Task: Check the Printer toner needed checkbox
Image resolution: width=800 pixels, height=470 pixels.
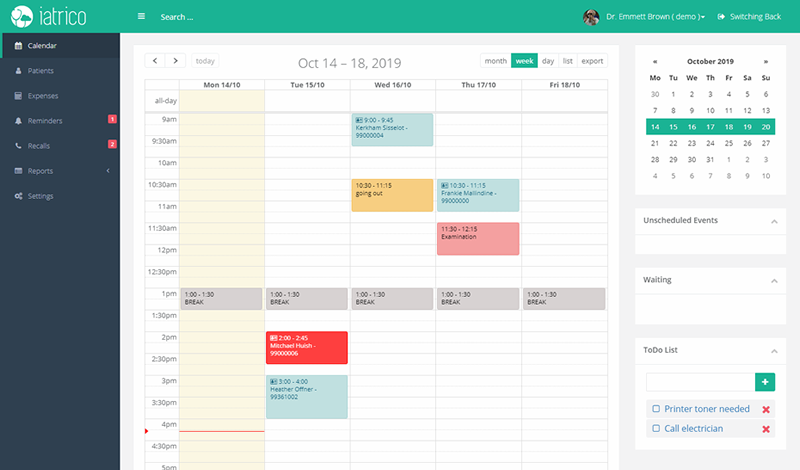Action: click(x=656, y=409)
